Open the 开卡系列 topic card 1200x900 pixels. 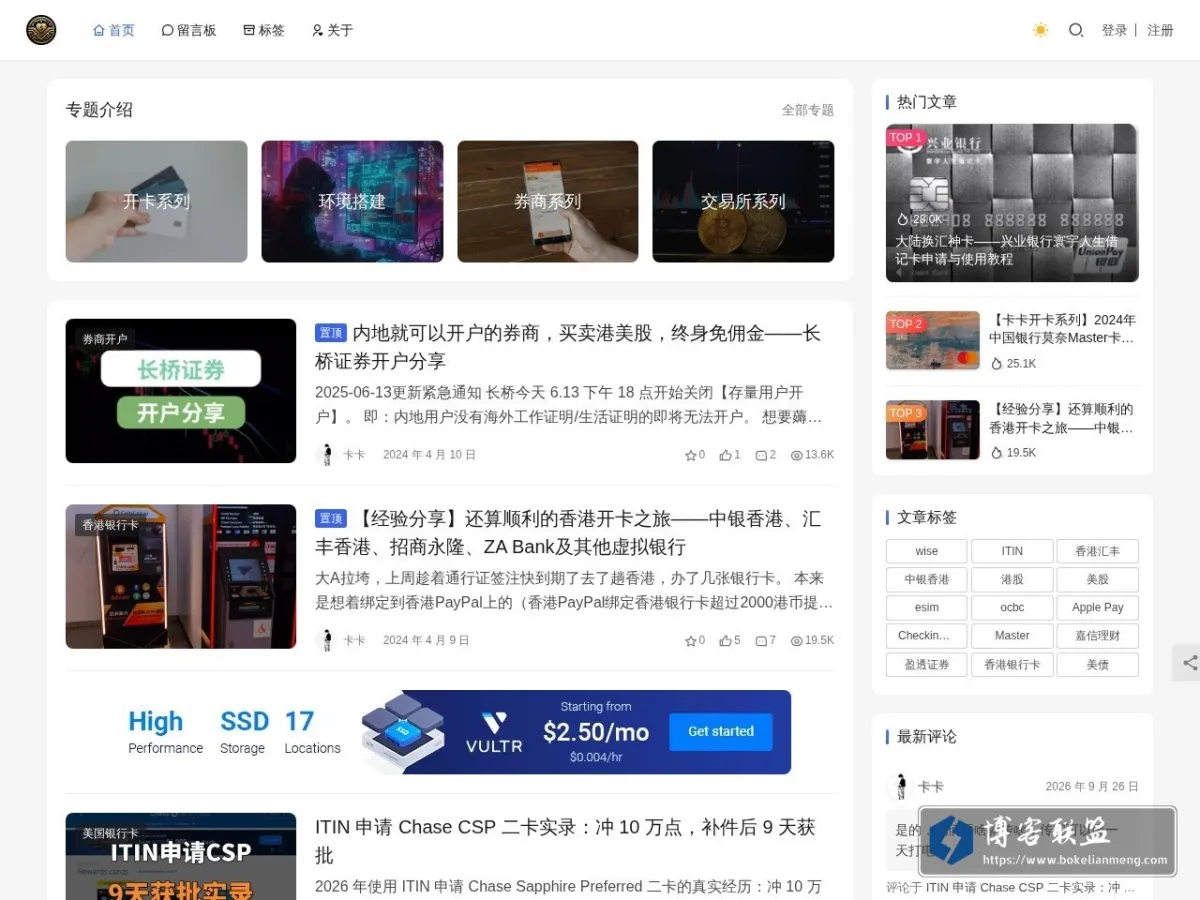coord(156,201)
